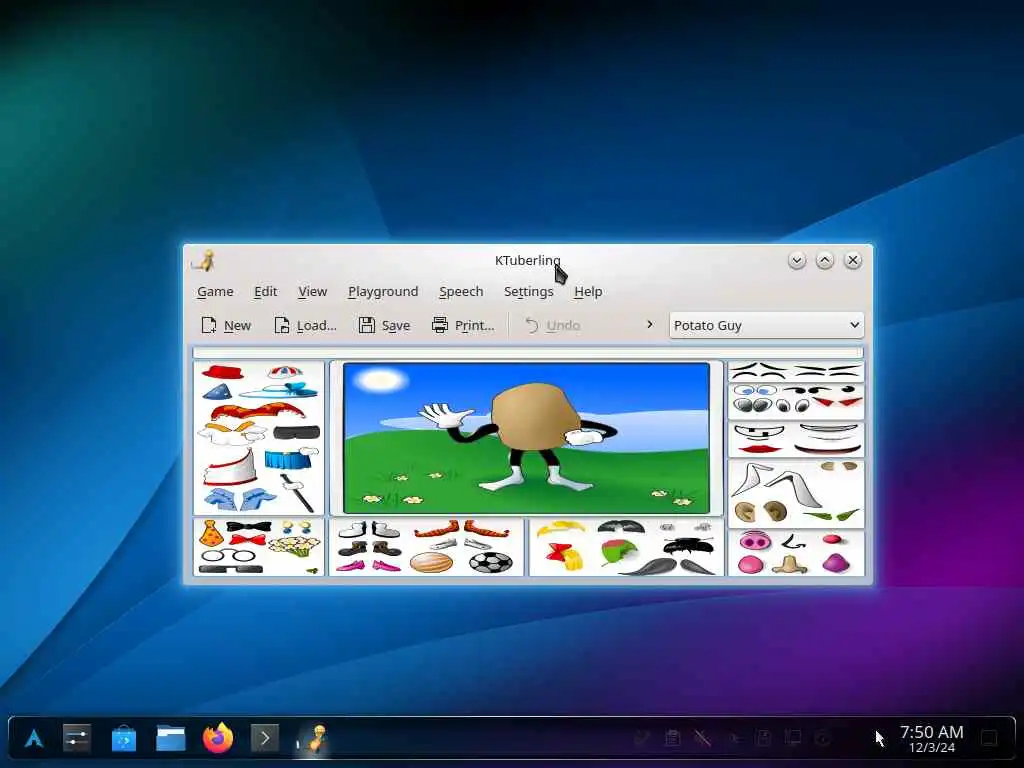The width and height of the screenshot is (1024, 768).
Task: Select the brown rounded ears
Action: (x=760, y=511)
